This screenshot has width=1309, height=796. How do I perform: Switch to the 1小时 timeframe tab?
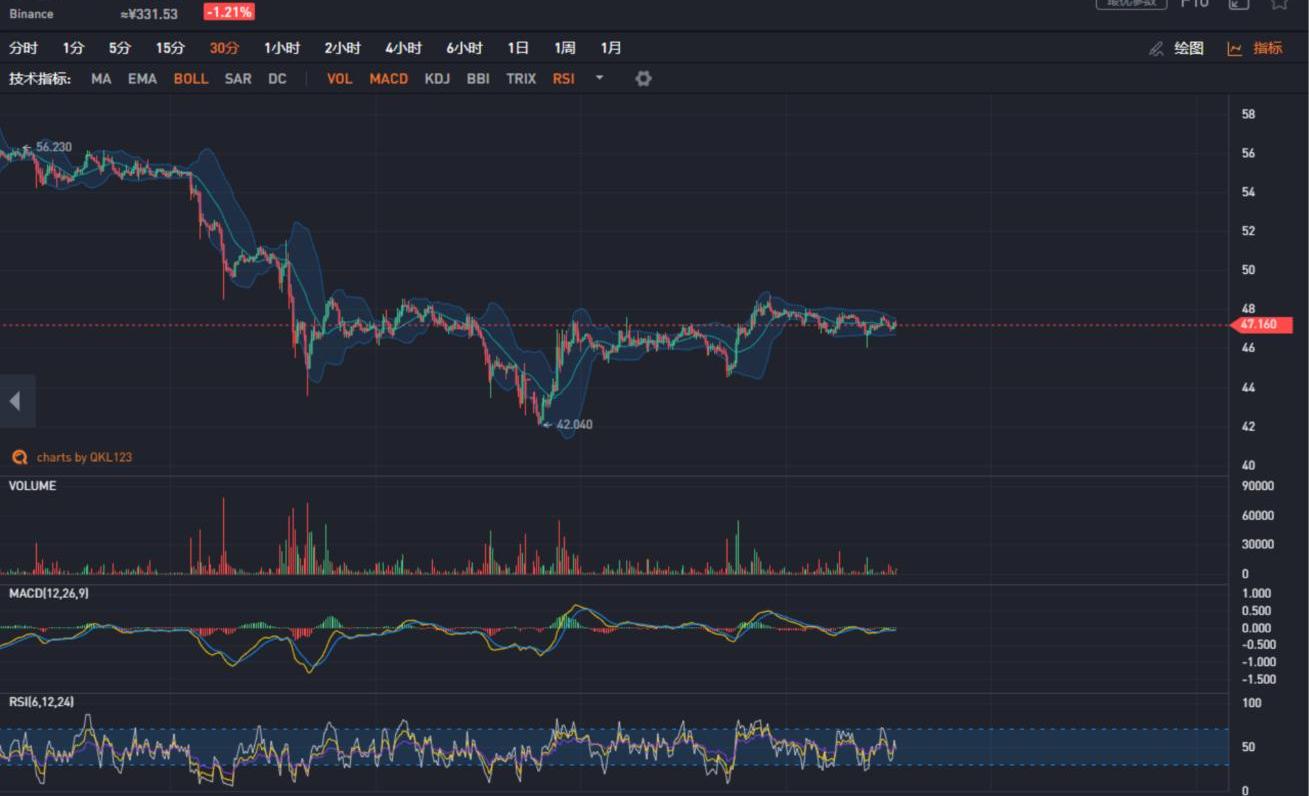282,48
